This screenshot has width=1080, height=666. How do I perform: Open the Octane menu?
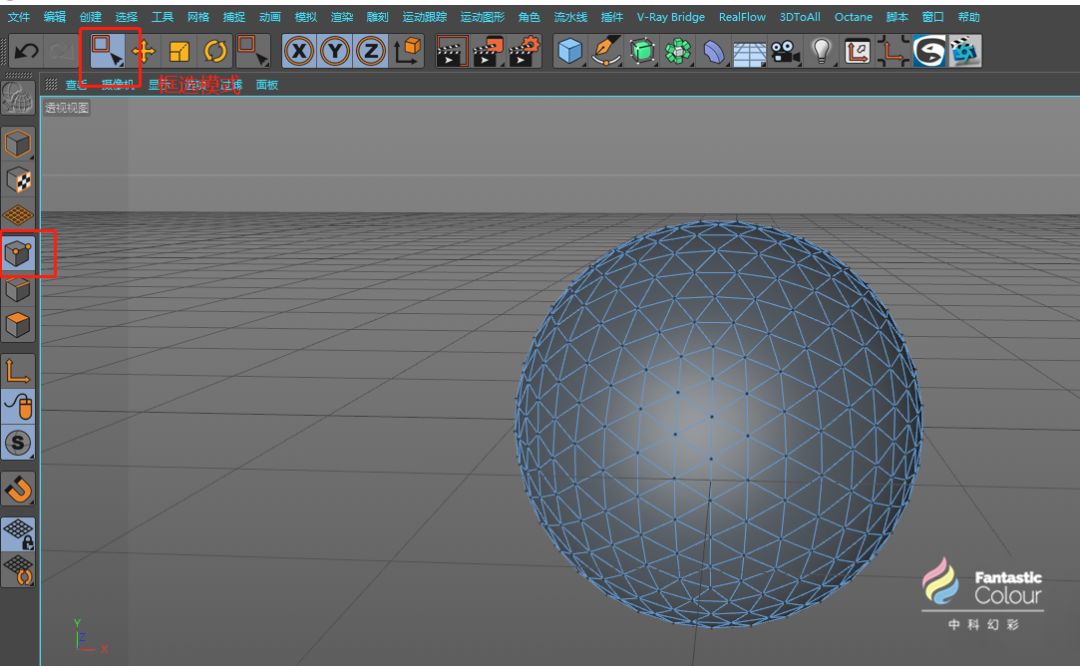coord(853,17)
